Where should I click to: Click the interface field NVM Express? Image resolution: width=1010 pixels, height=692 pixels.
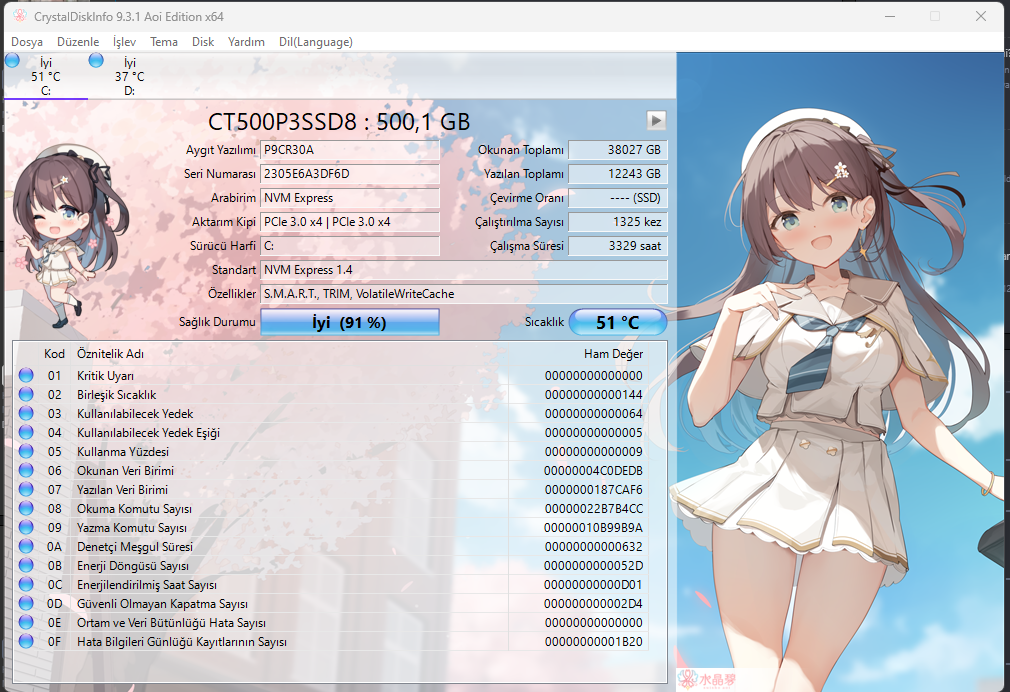350,198
